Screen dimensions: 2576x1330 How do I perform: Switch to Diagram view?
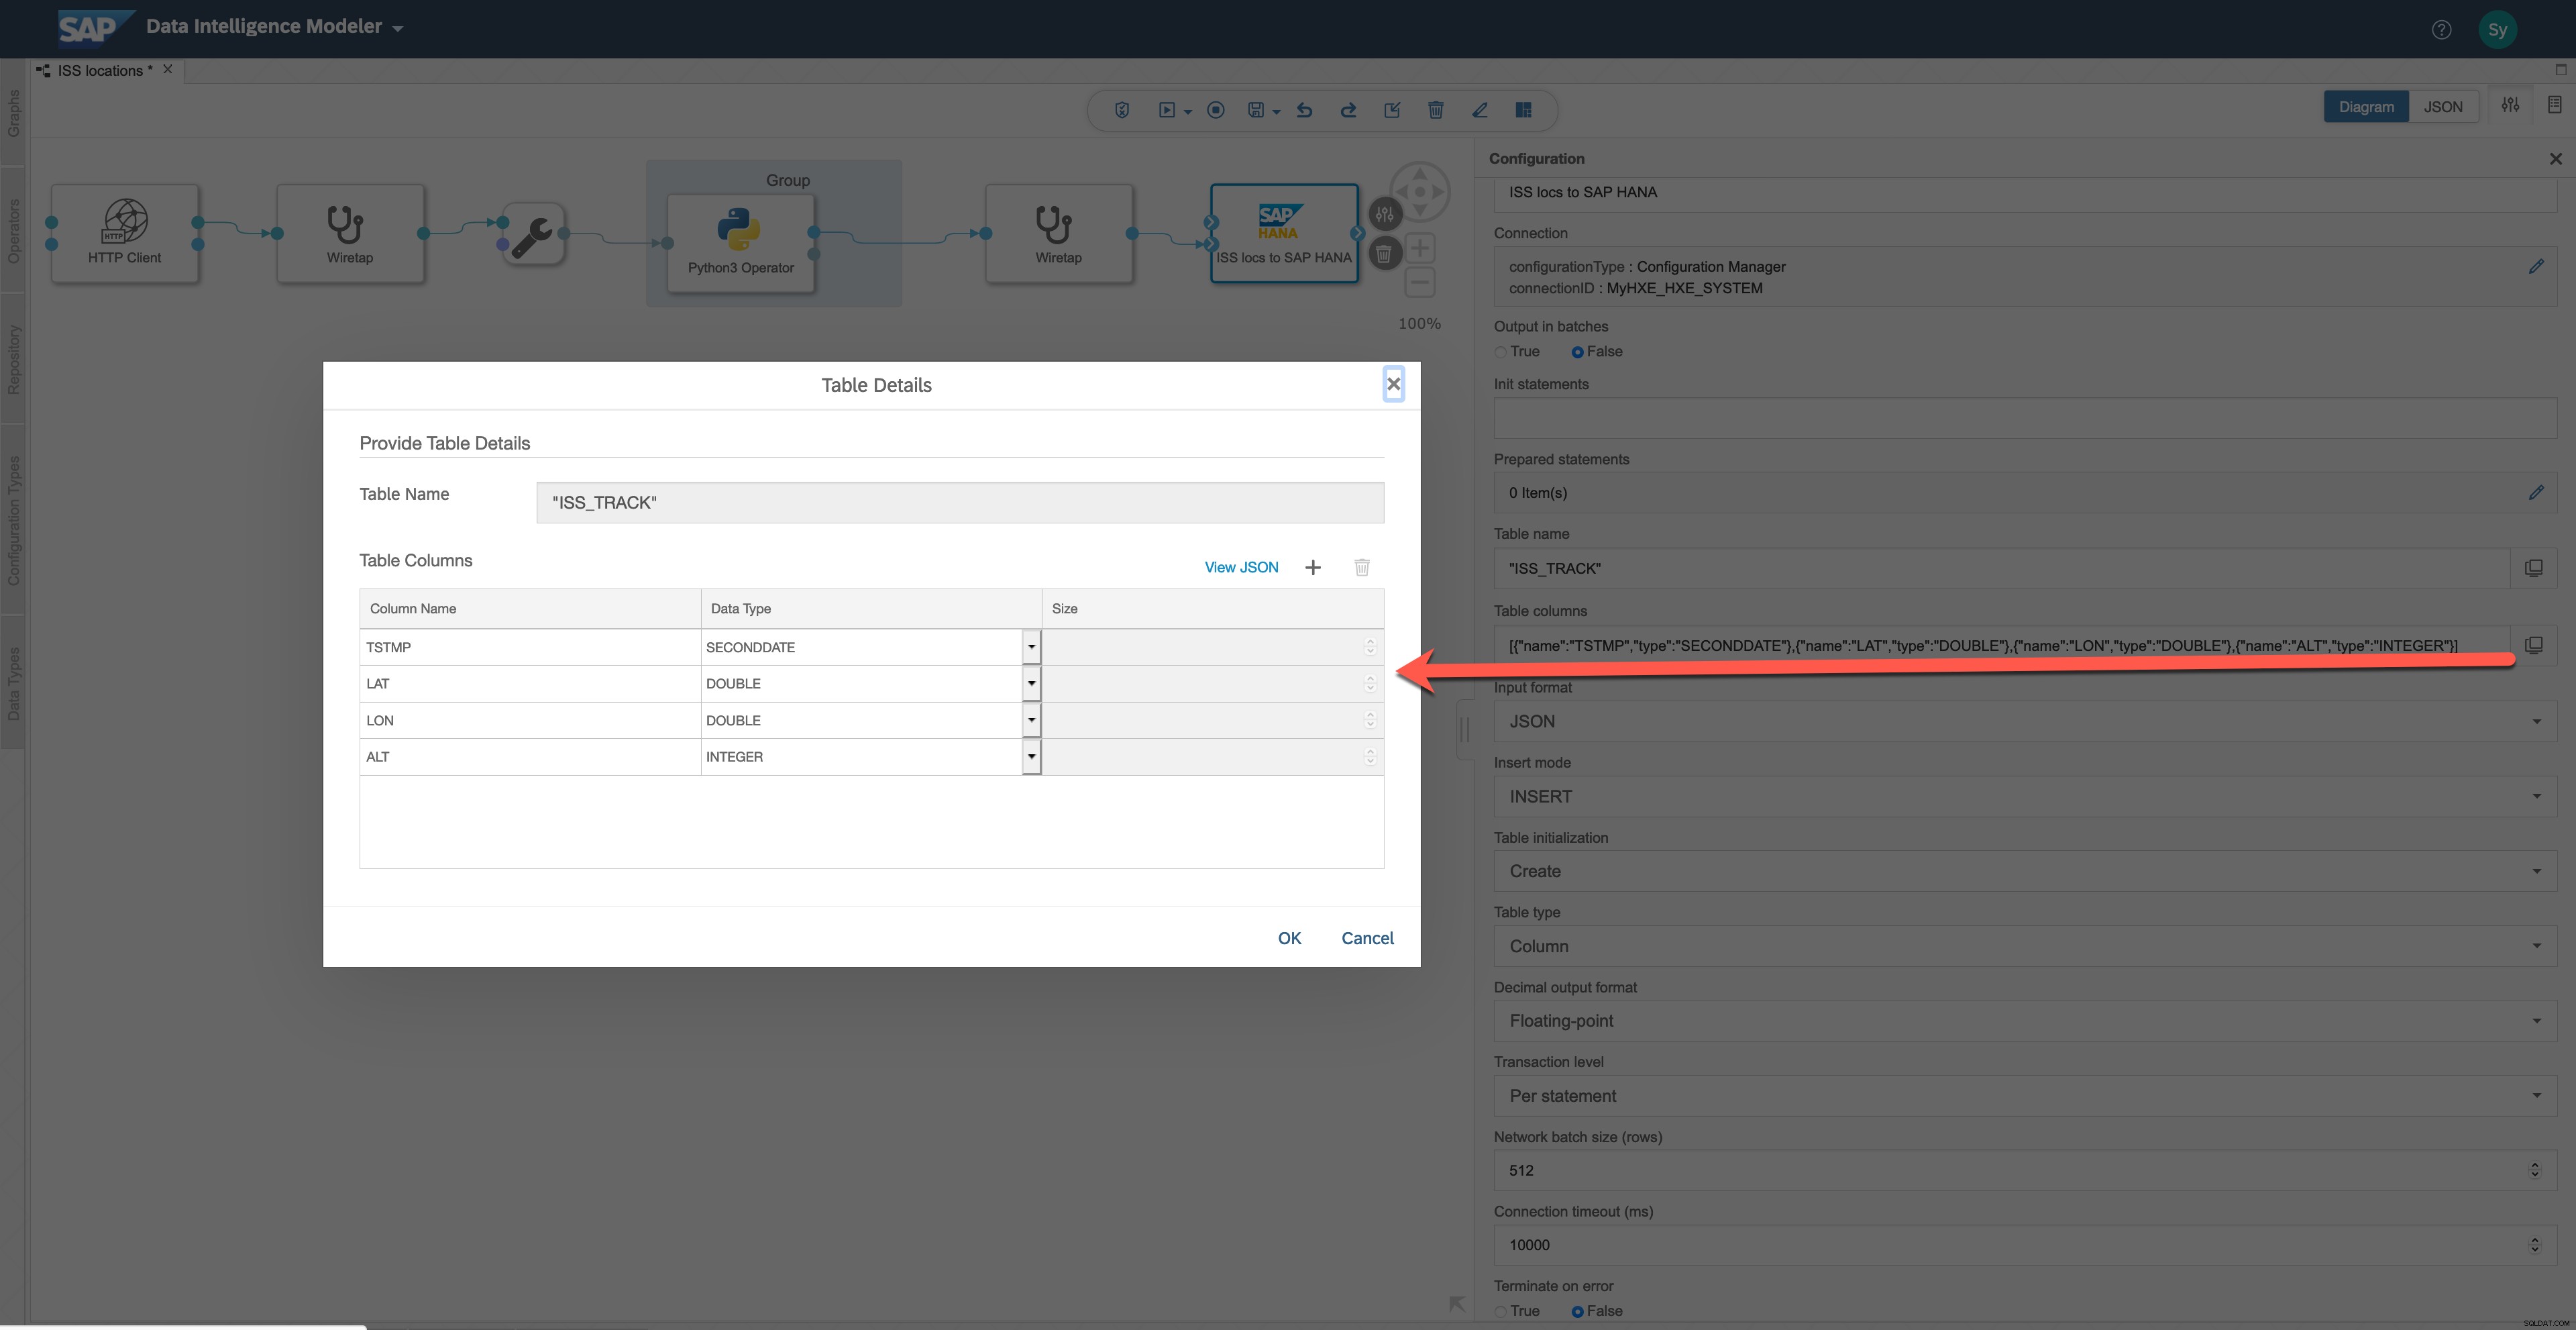[2365, 107]
